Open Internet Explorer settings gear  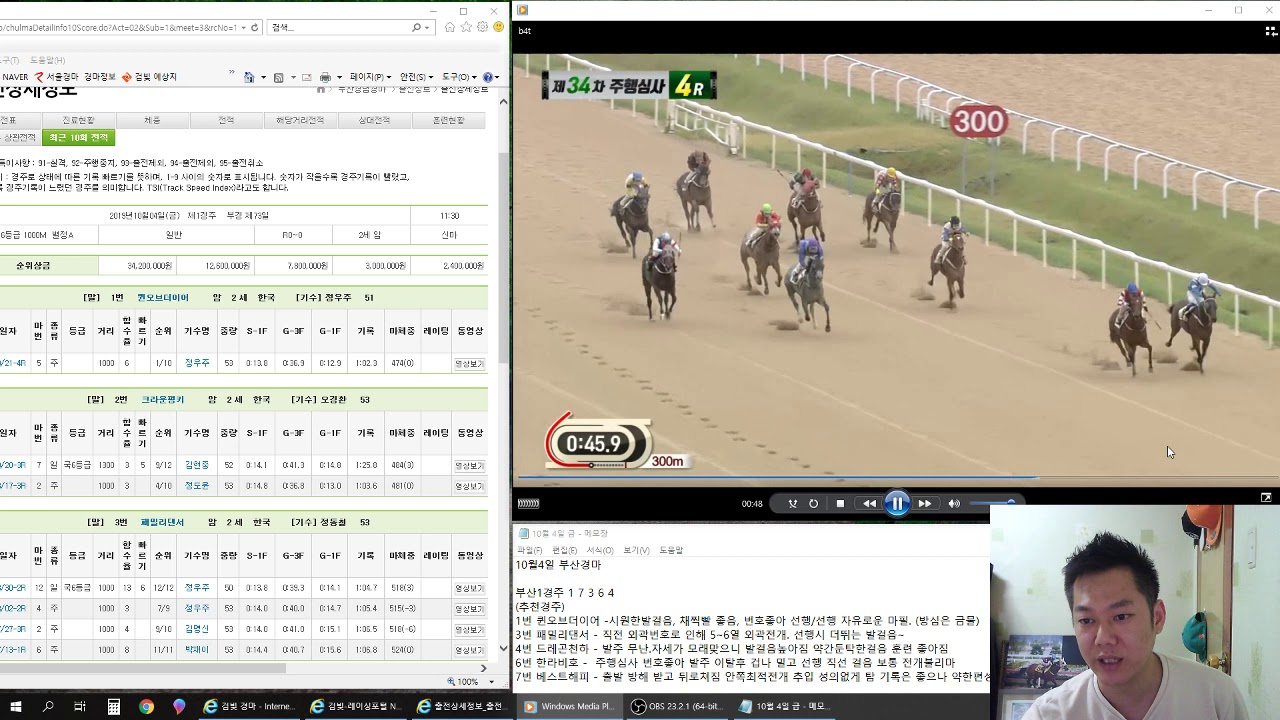coord(482,27)
